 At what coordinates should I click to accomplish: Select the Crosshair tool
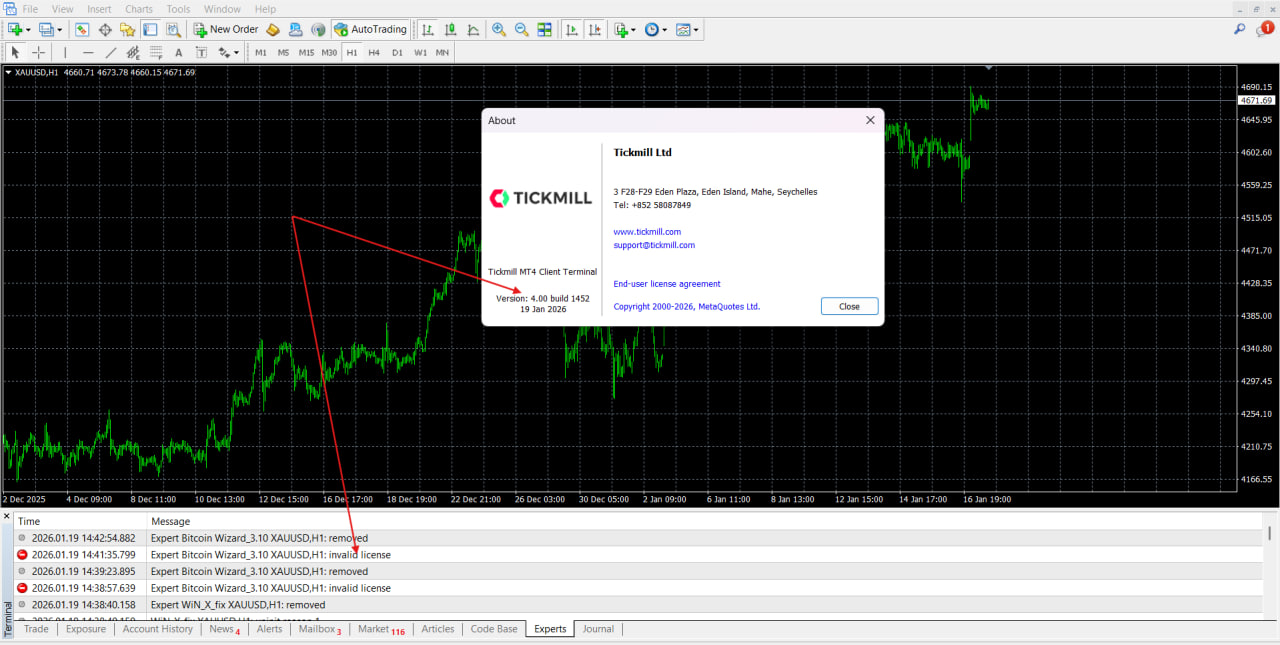click(39, 52)
